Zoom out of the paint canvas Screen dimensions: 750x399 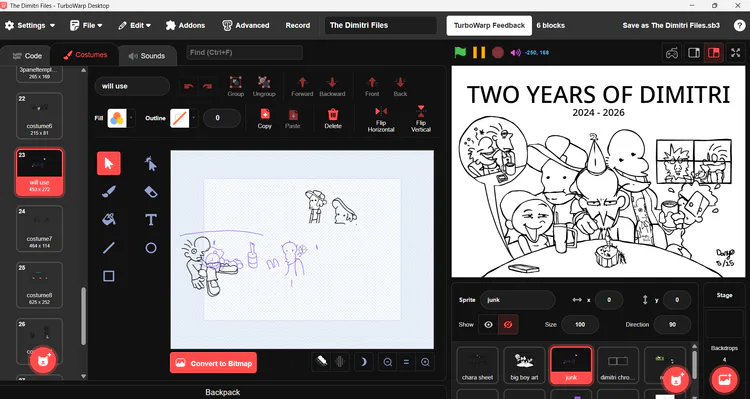pyautogui.click(x=388, y=362)
